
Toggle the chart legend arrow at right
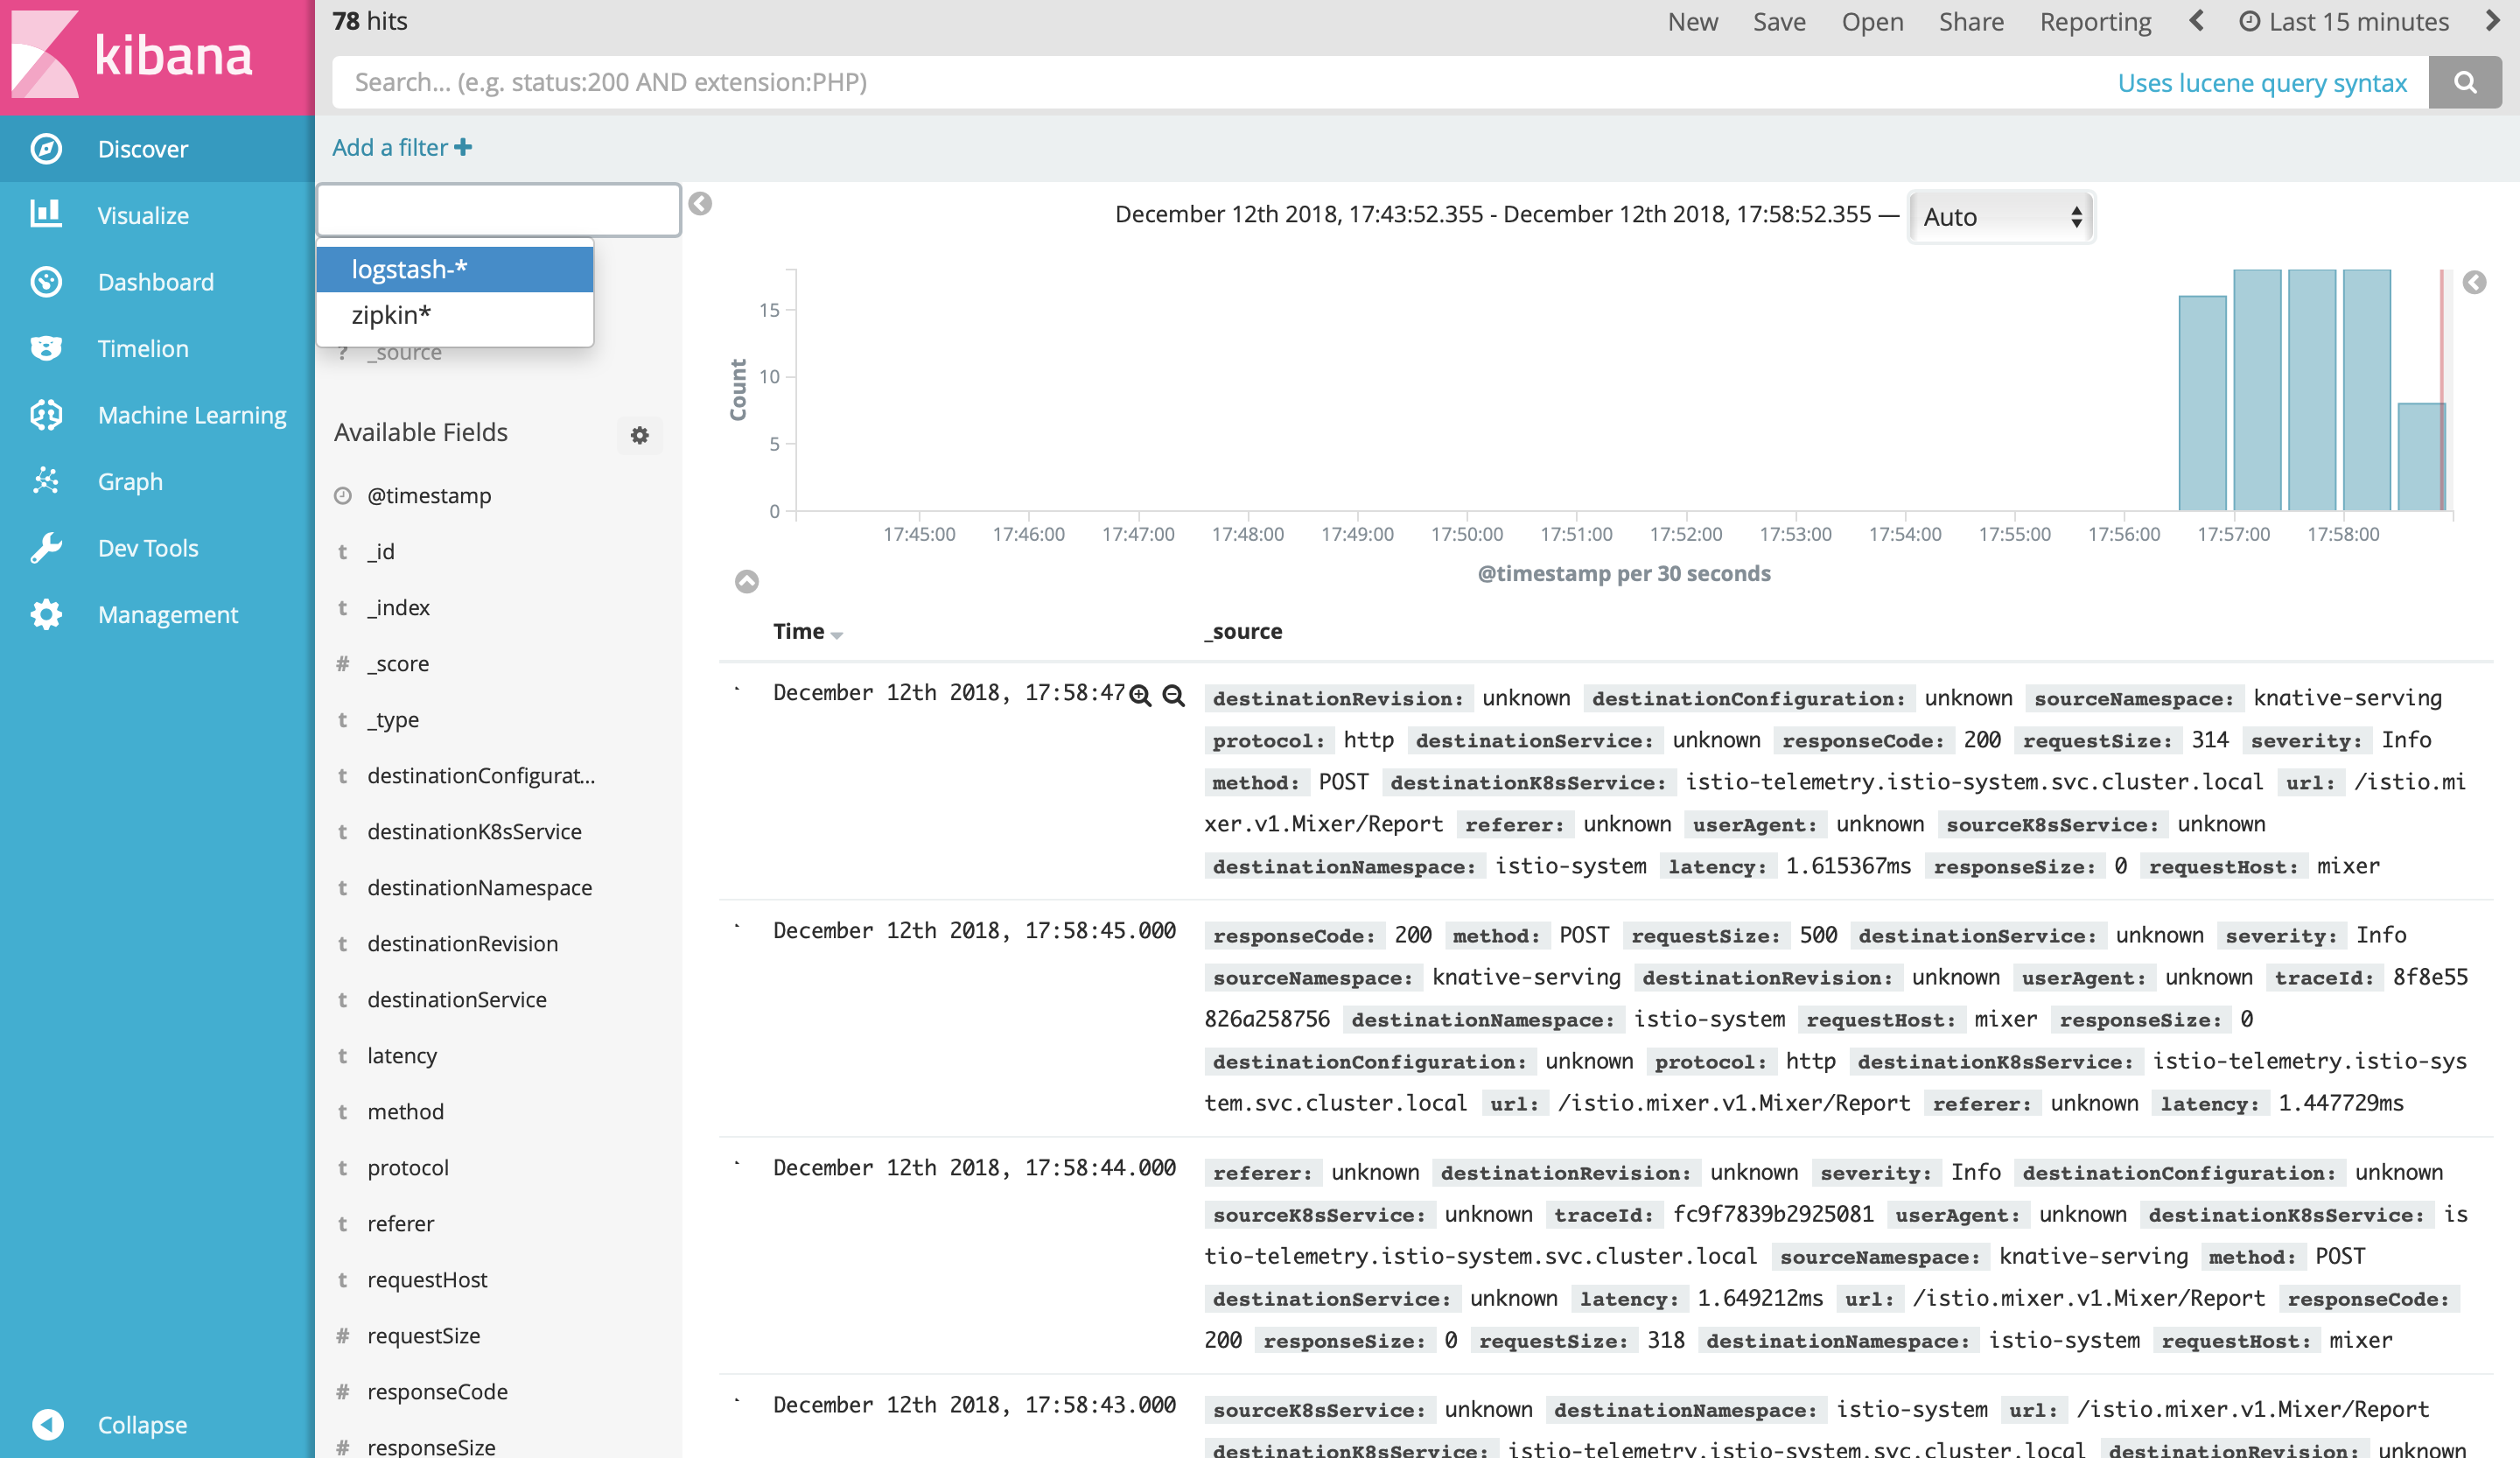(x=2474, y=283)
